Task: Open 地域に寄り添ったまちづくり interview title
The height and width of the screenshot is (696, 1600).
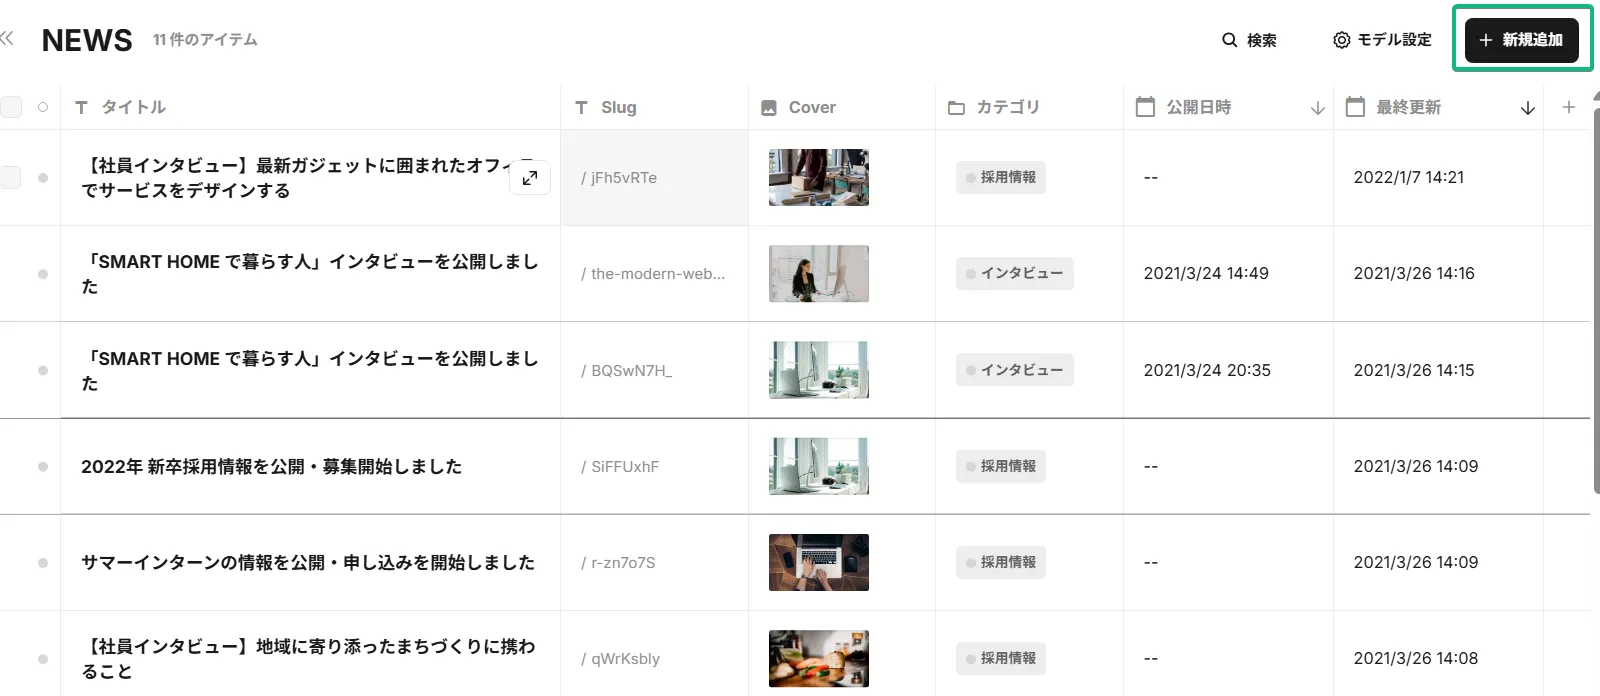Action: 308,659
